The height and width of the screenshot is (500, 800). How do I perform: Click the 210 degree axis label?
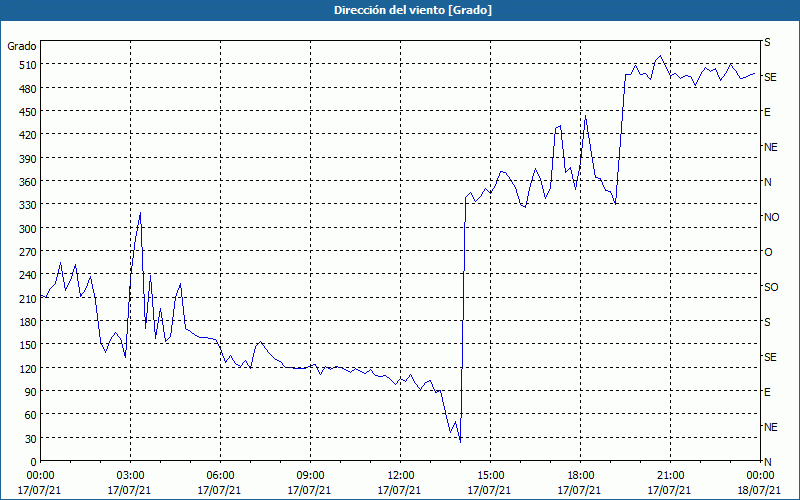coord(28,298)
